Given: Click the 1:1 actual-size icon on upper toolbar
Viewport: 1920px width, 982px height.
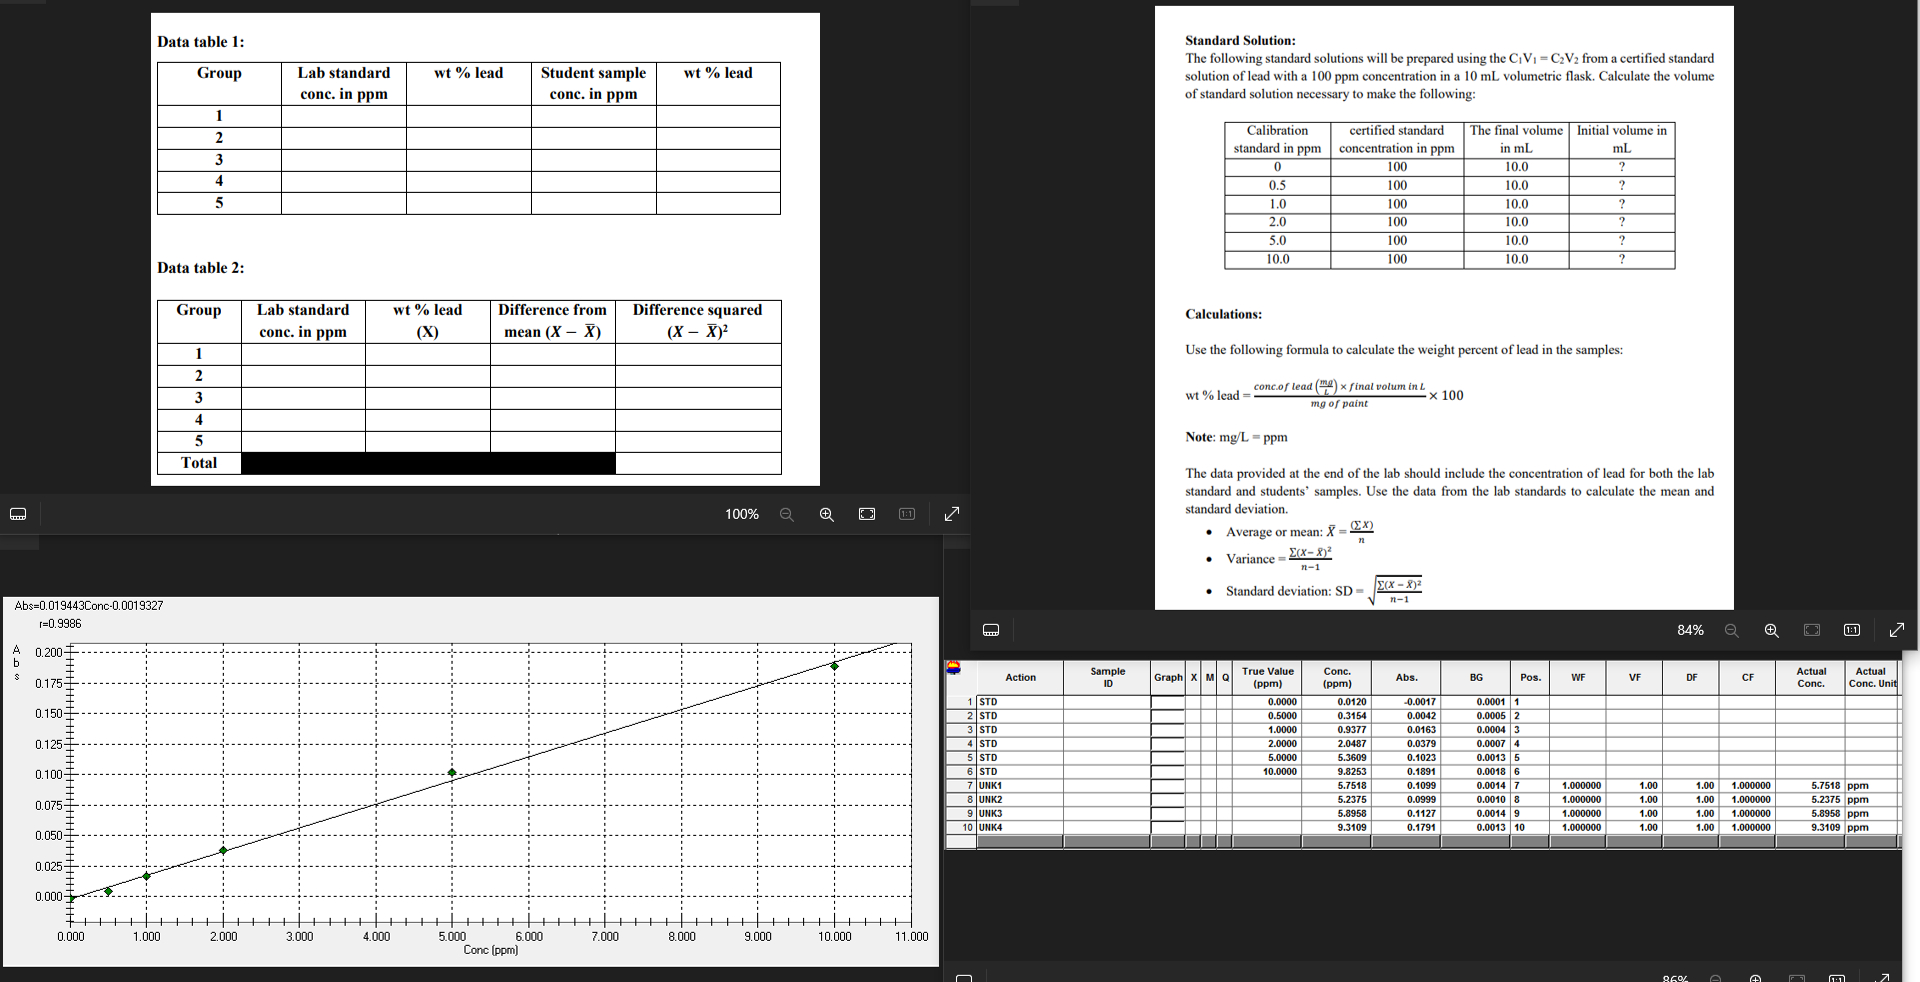Looking at the screenshot, I should tap(906, 514).
